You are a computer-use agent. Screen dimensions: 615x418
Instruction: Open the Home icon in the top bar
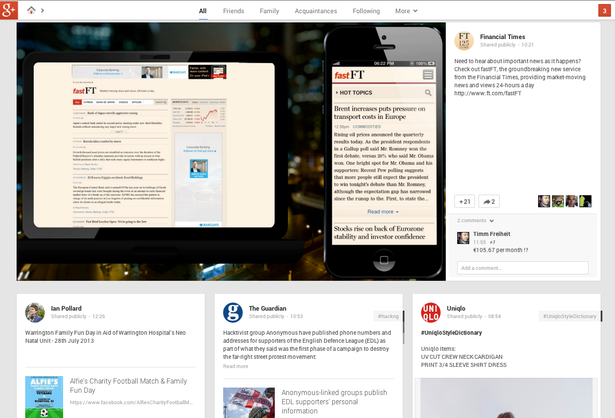pos(31,10)
